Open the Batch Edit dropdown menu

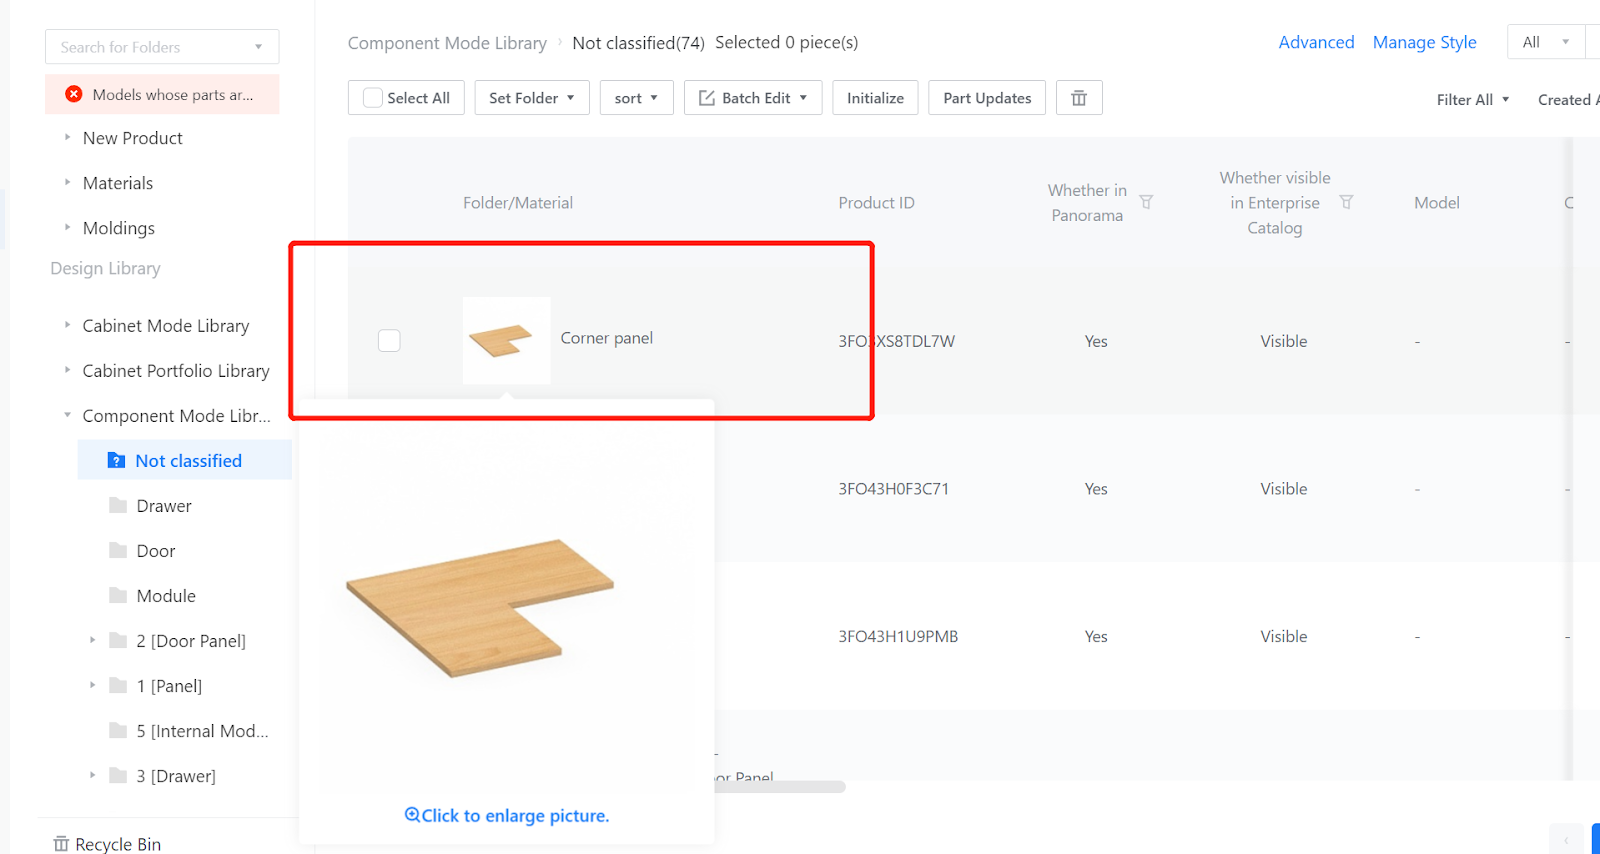pos(753,98)
